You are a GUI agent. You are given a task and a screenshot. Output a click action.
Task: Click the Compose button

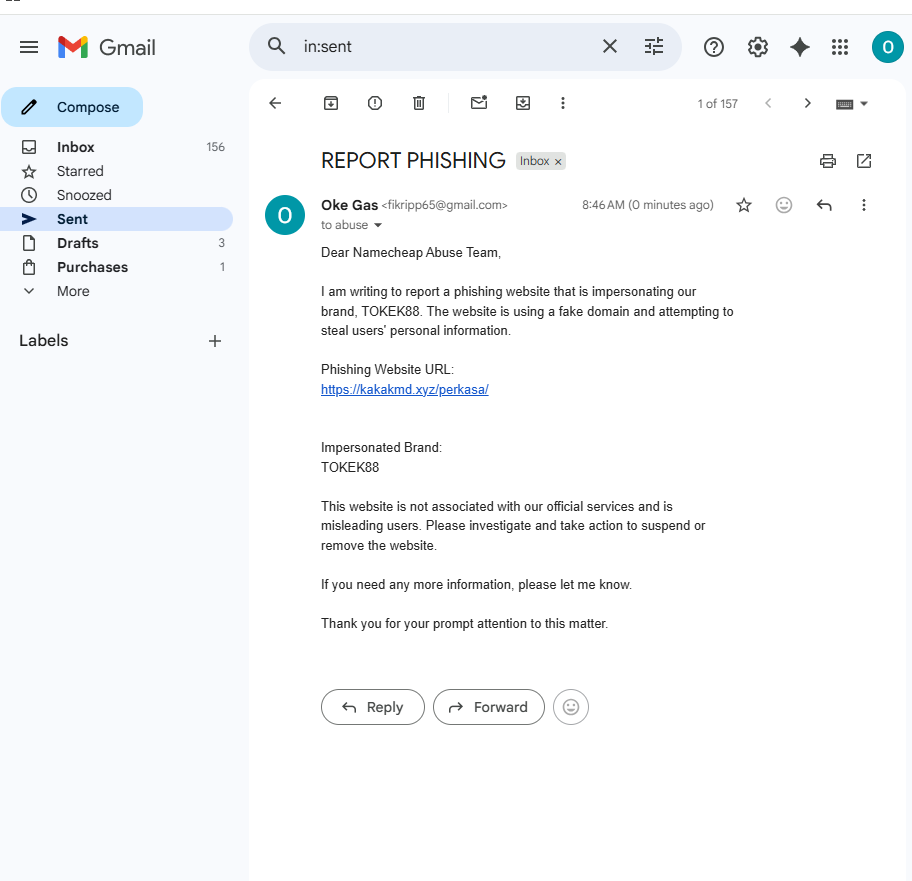tap(72, 107)
